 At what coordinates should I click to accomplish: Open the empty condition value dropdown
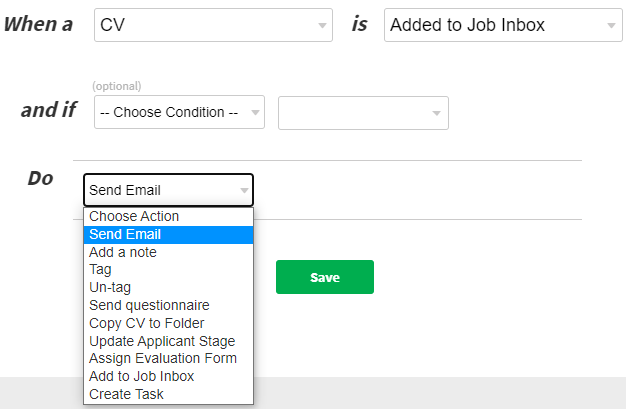tap(363, 112)
